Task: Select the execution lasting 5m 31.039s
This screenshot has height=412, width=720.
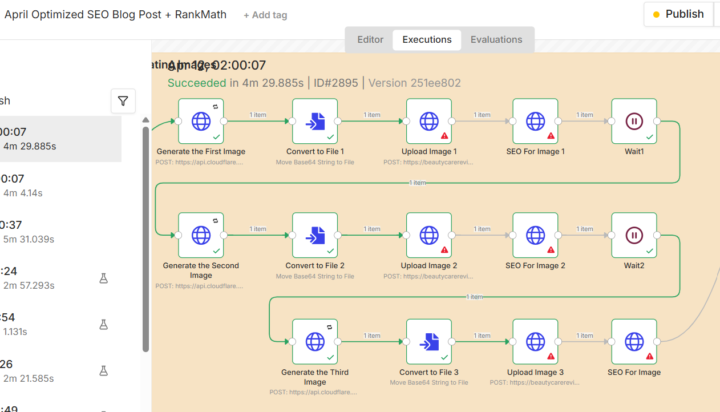Action: [61, 232]
